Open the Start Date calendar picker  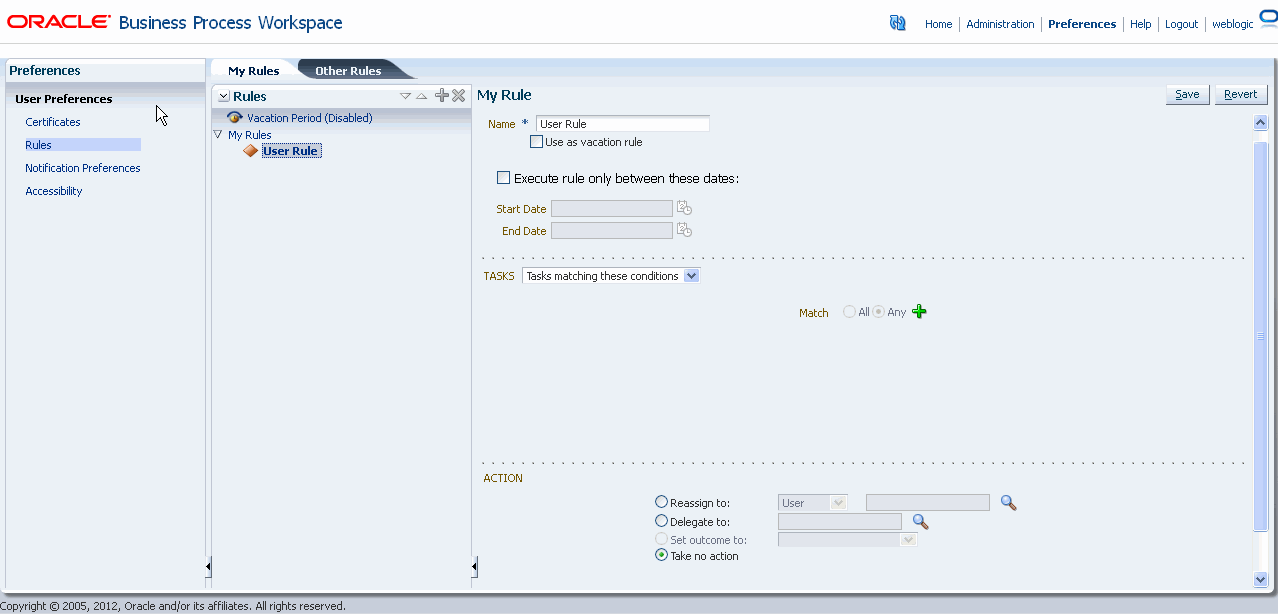point(684,208)
